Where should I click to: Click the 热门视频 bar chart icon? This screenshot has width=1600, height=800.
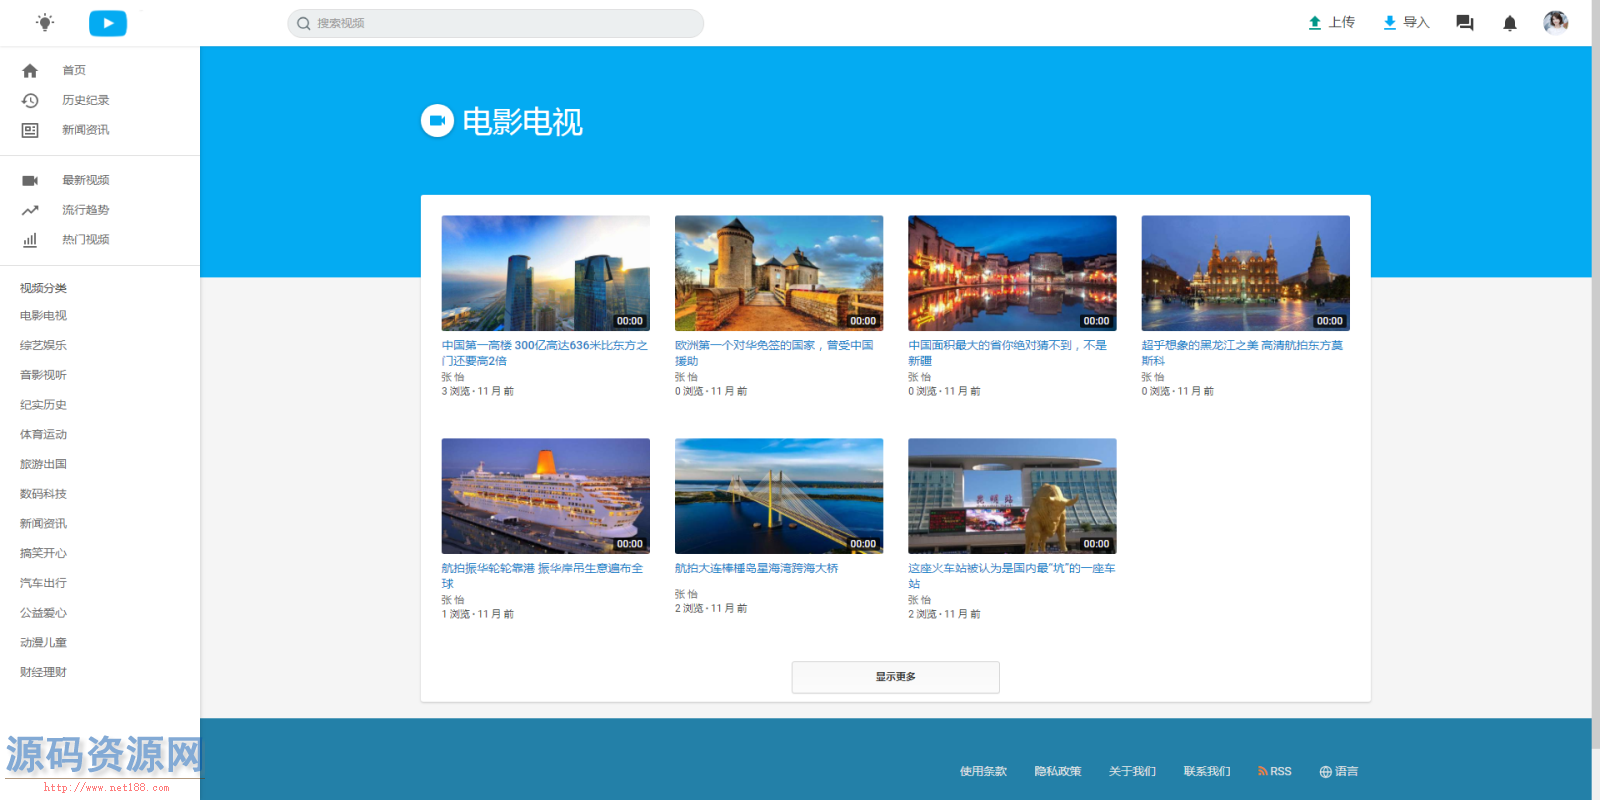click(30, 240)
